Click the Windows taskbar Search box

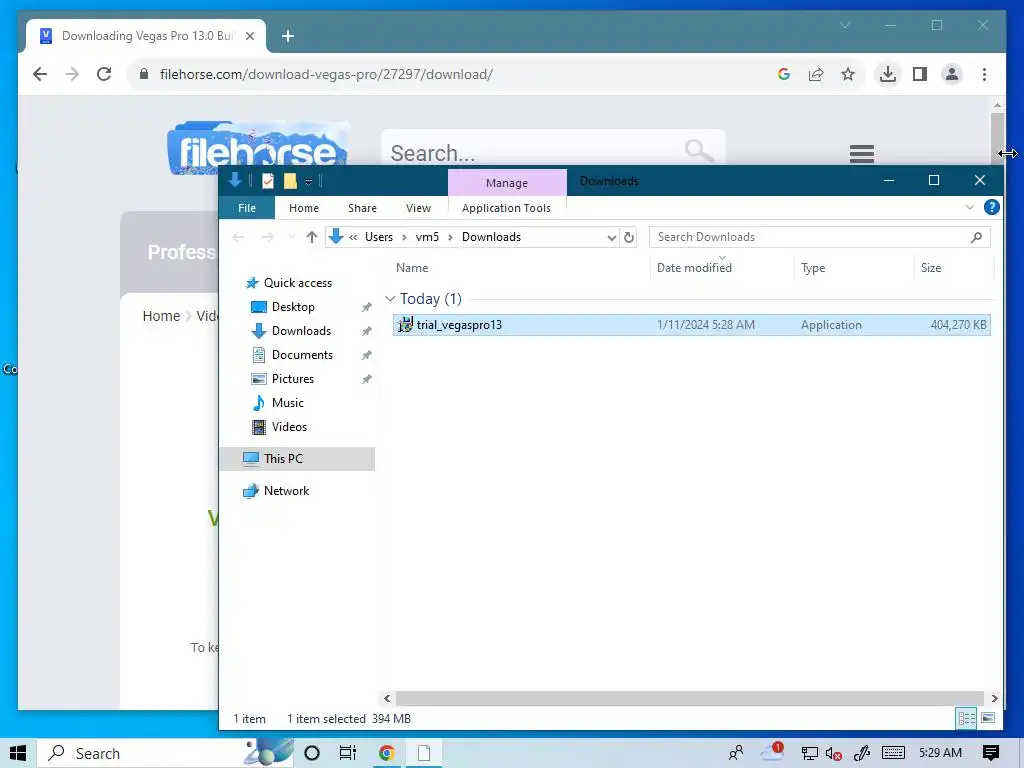(166, 753)
